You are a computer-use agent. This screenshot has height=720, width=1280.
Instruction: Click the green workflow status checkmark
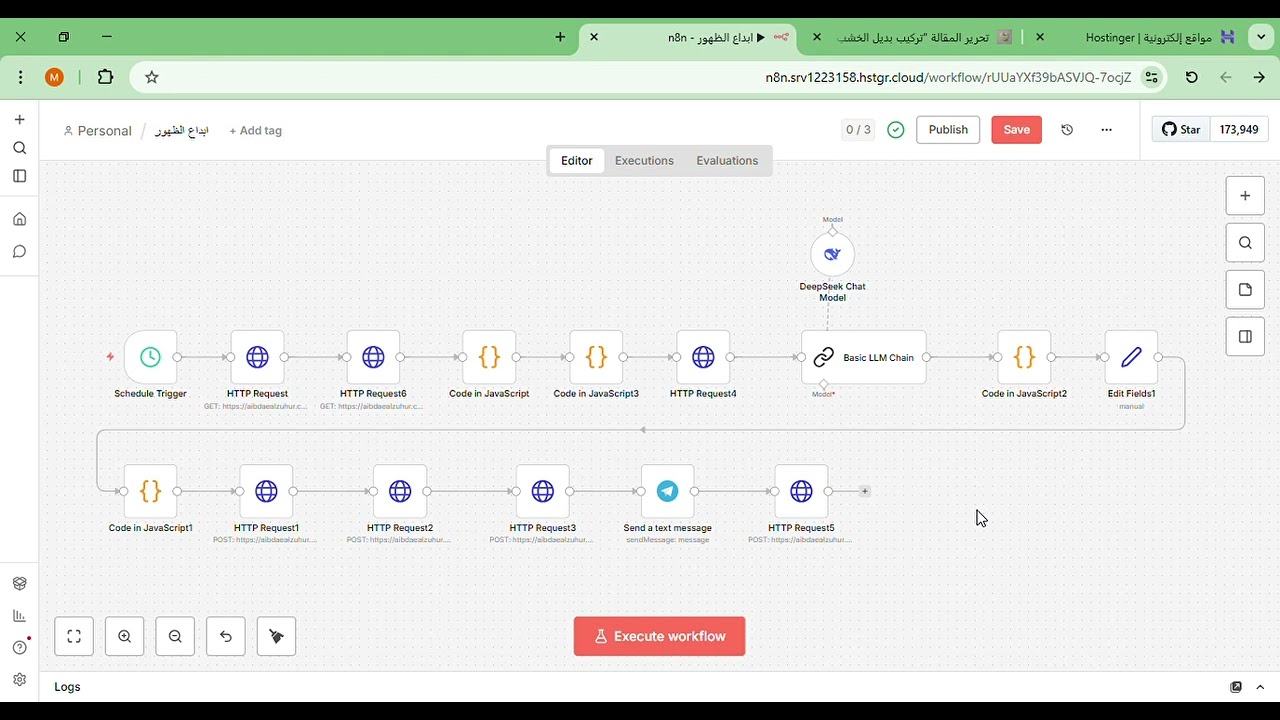[896, 130]
